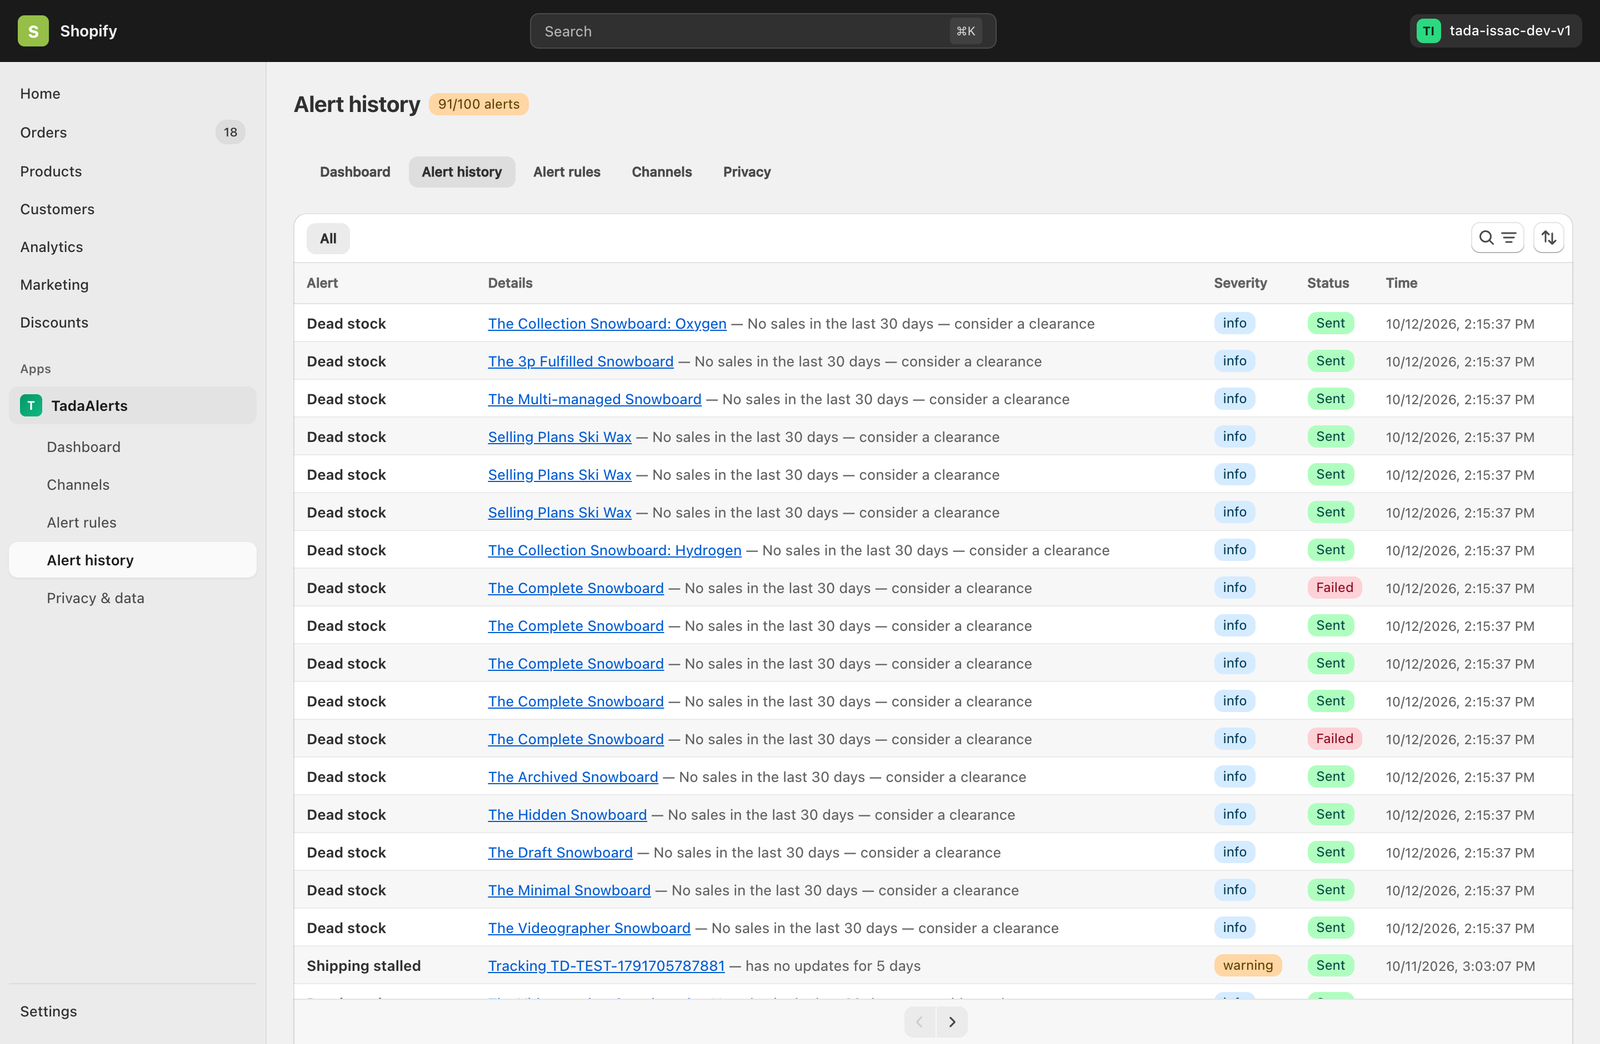Open the Privacy tab
The width and height of the screenshot is (1600, 1044).
[747, 172]
